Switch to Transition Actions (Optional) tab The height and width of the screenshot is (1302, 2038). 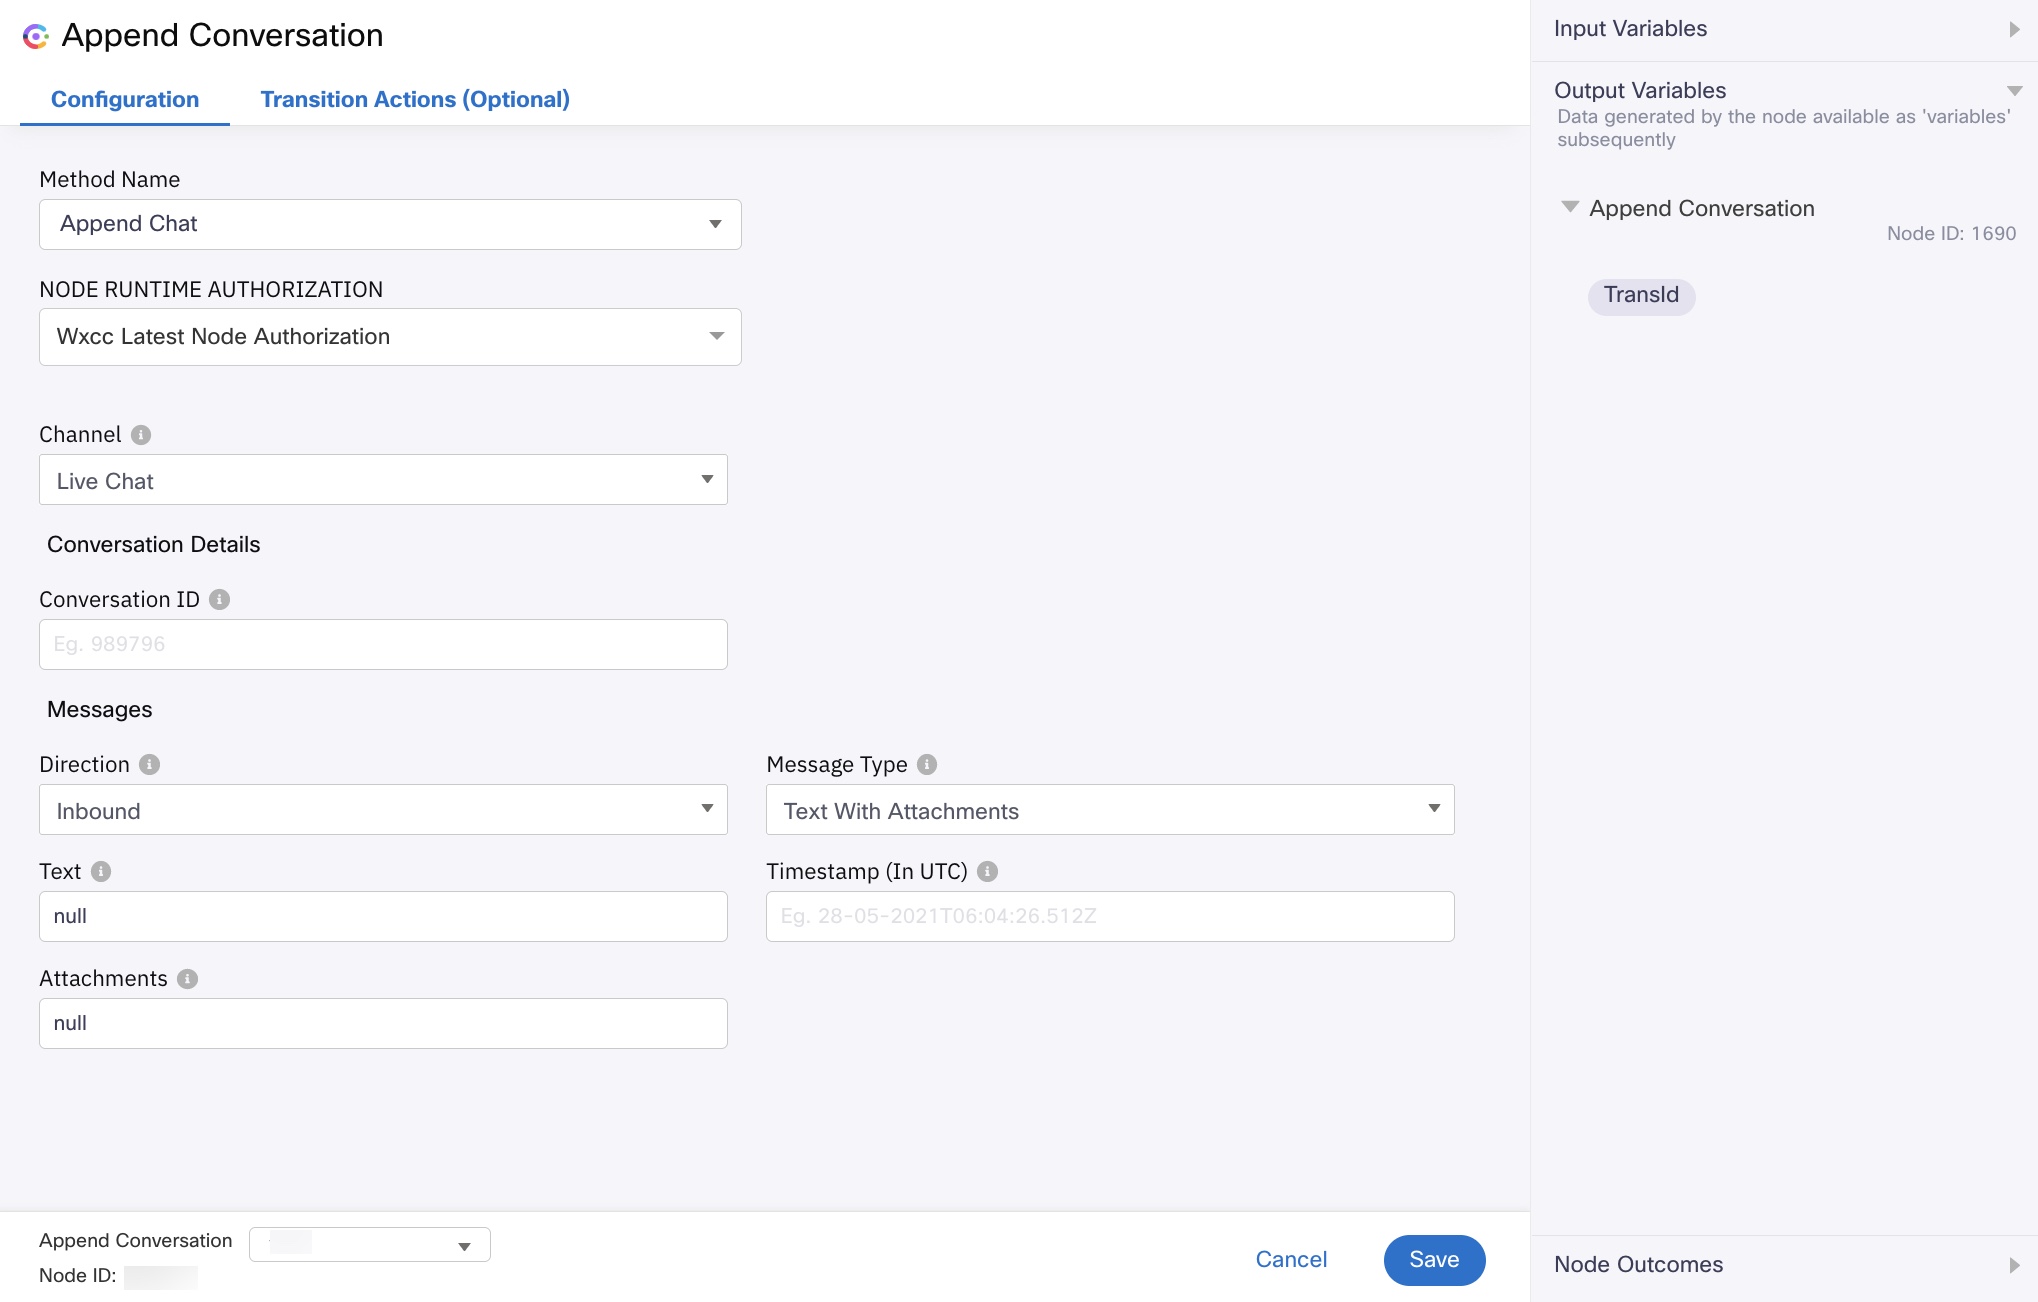coord(415,100)
